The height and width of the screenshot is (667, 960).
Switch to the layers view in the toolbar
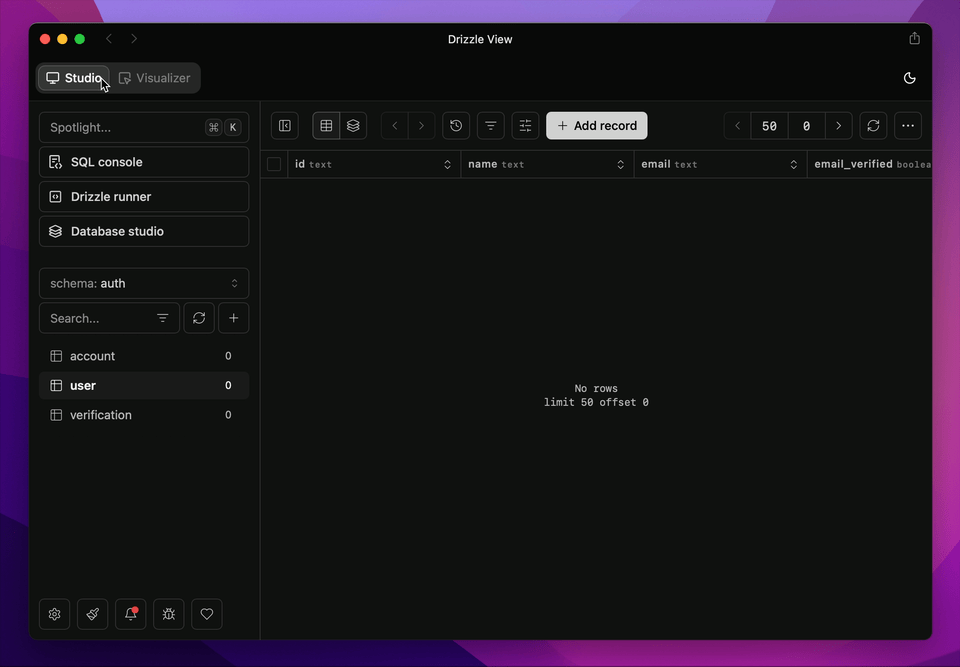(353, 125)
